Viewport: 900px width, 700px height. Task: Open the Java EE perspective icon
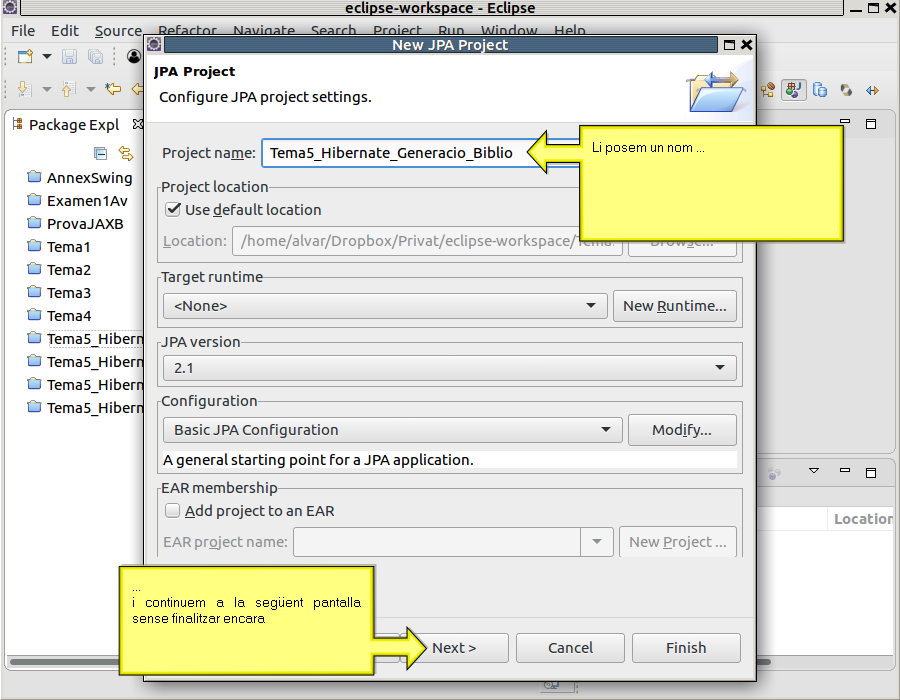point(768,90)
